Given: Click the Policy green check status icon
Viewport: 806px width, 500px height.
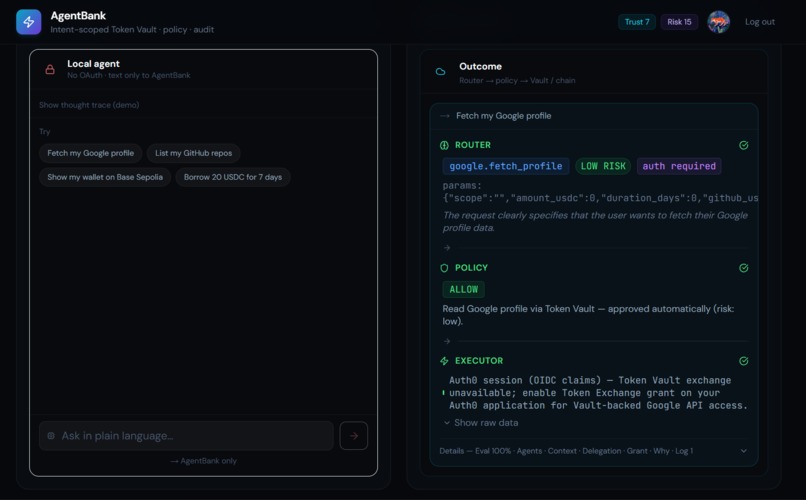Looking at the screenshot, I should [x=743, y=268].
